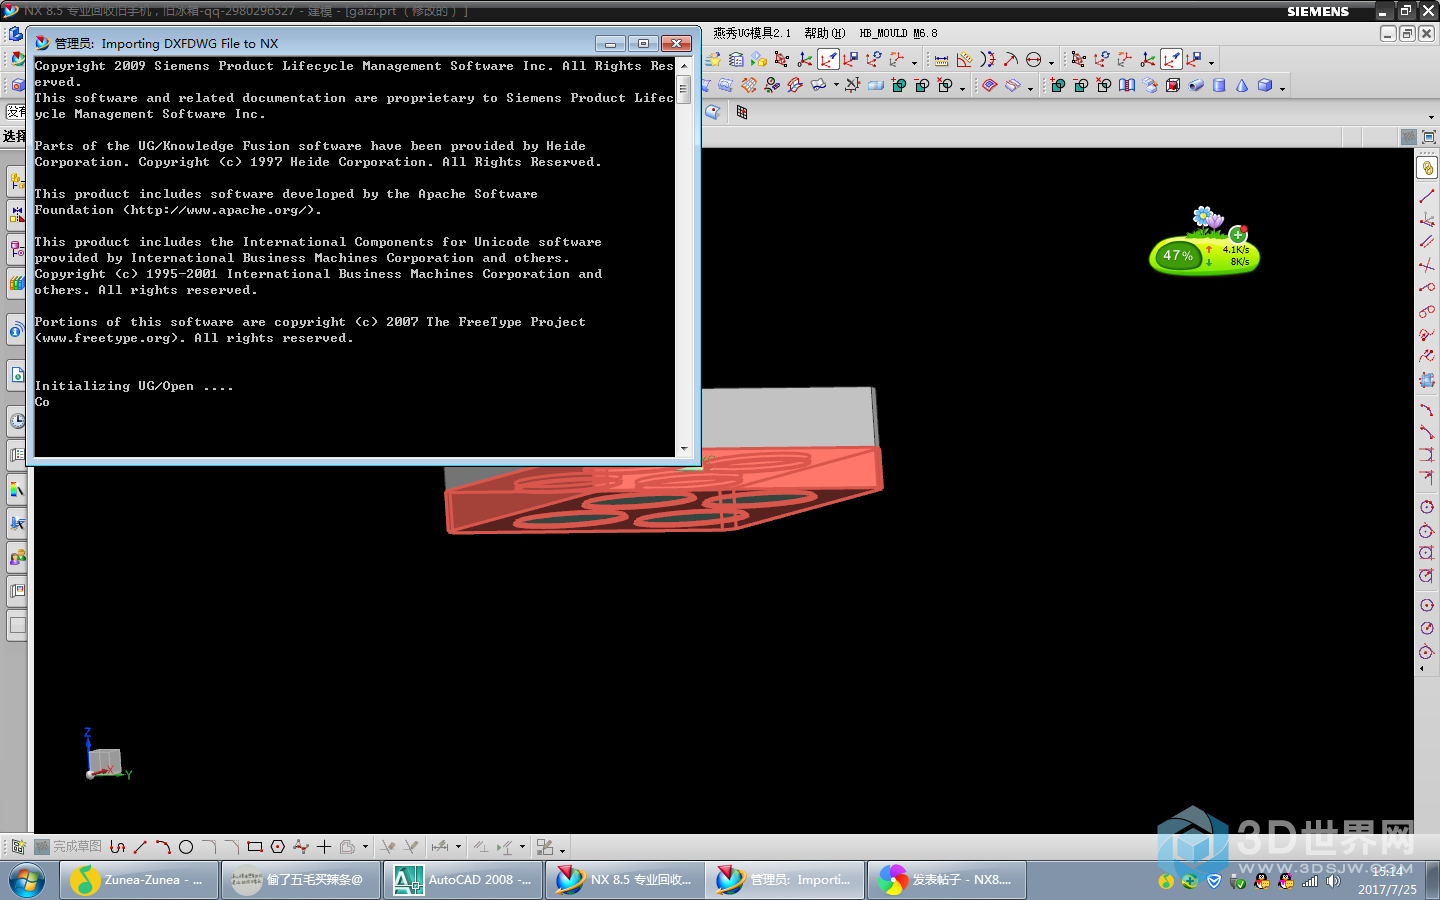Click the view triad coordinate cube
This screenshot has height=900, width=1440.
tap(105, 763)
